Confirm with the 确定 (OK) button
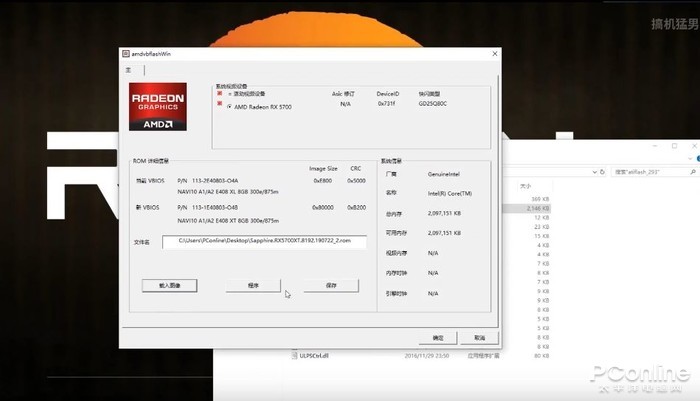 [x=438, y=338]
